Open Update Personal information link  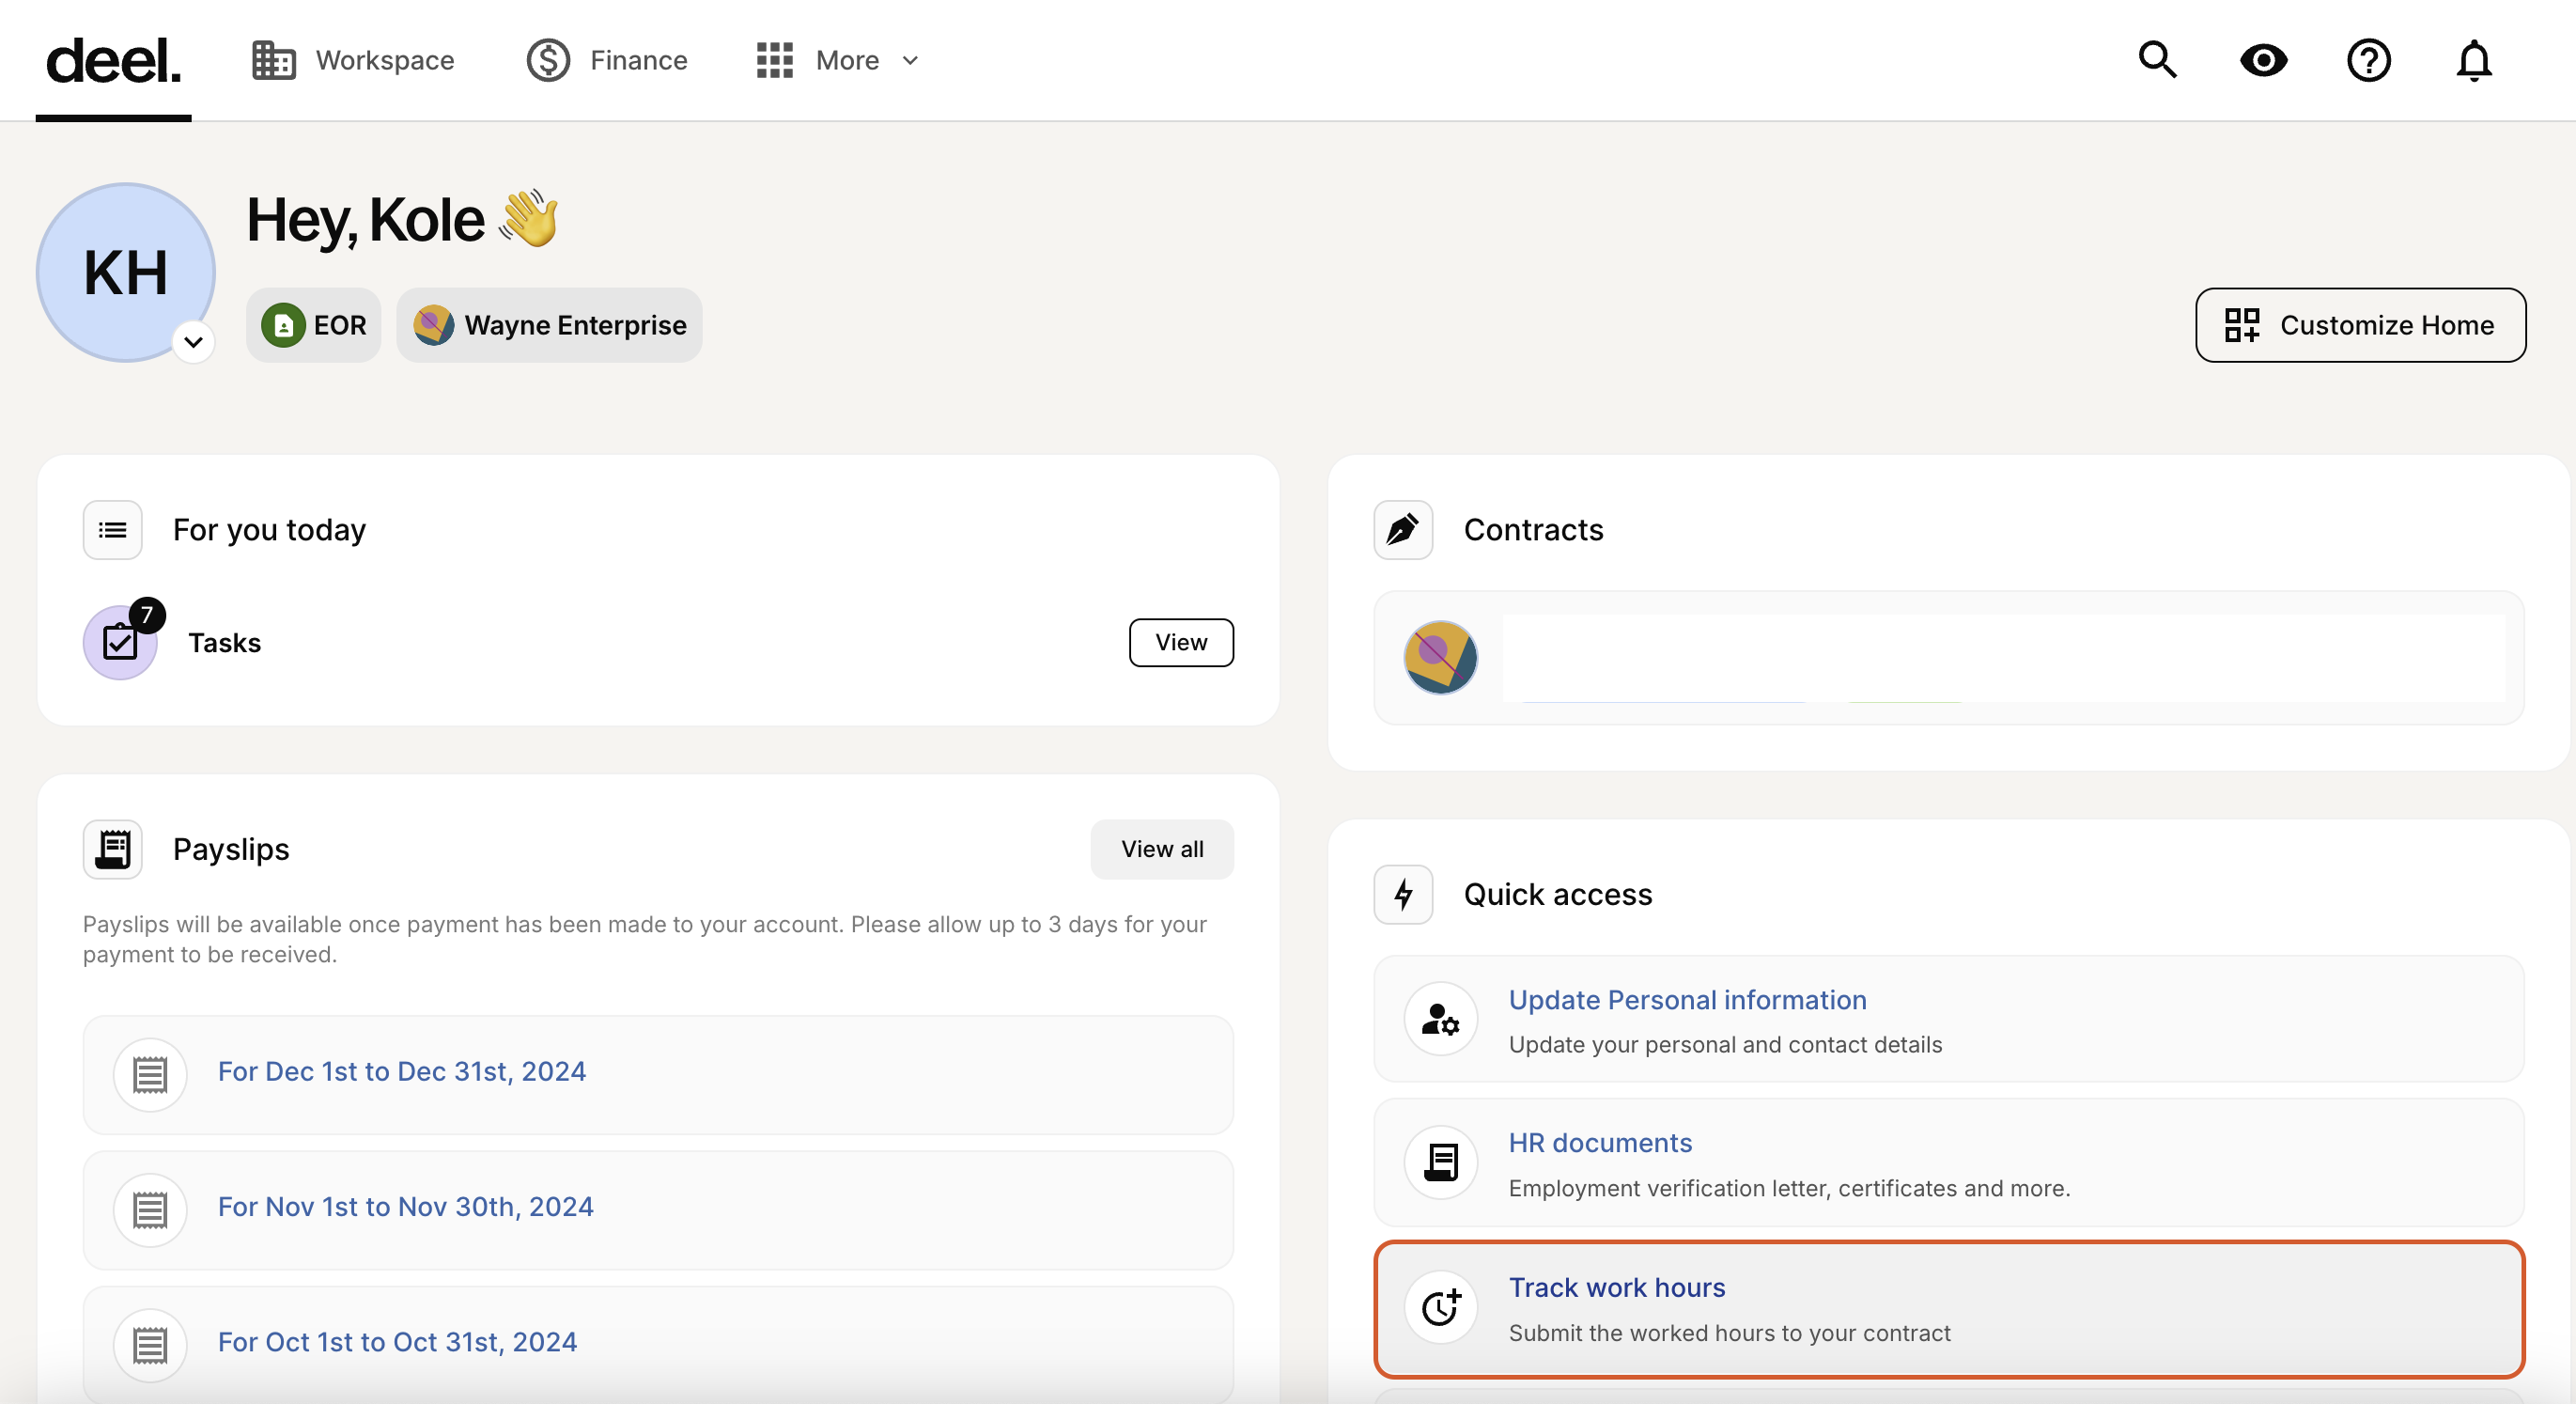click(1688, 1000)
